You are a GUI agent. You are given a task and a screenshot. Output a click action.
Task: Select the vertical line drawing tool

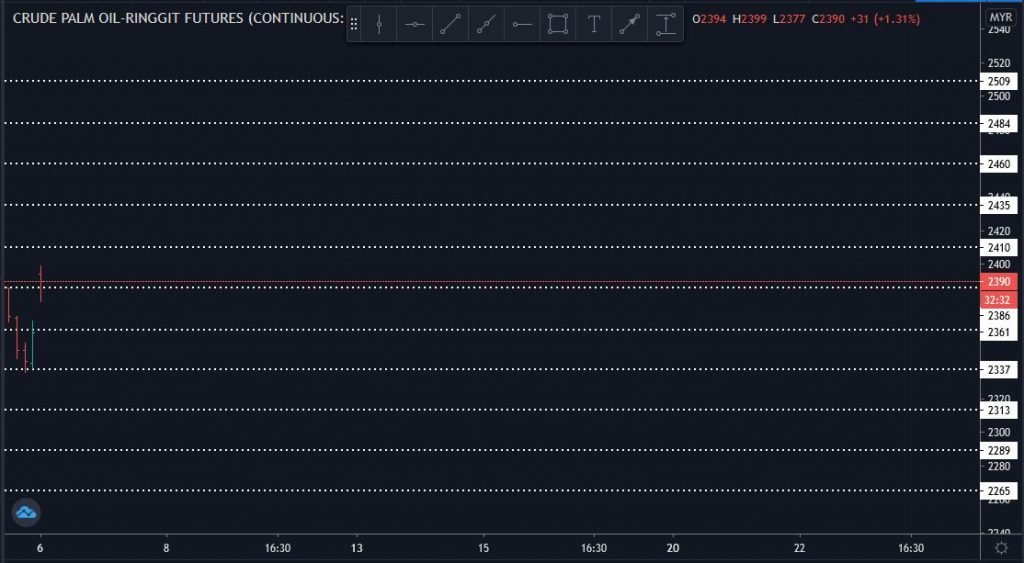379,25
